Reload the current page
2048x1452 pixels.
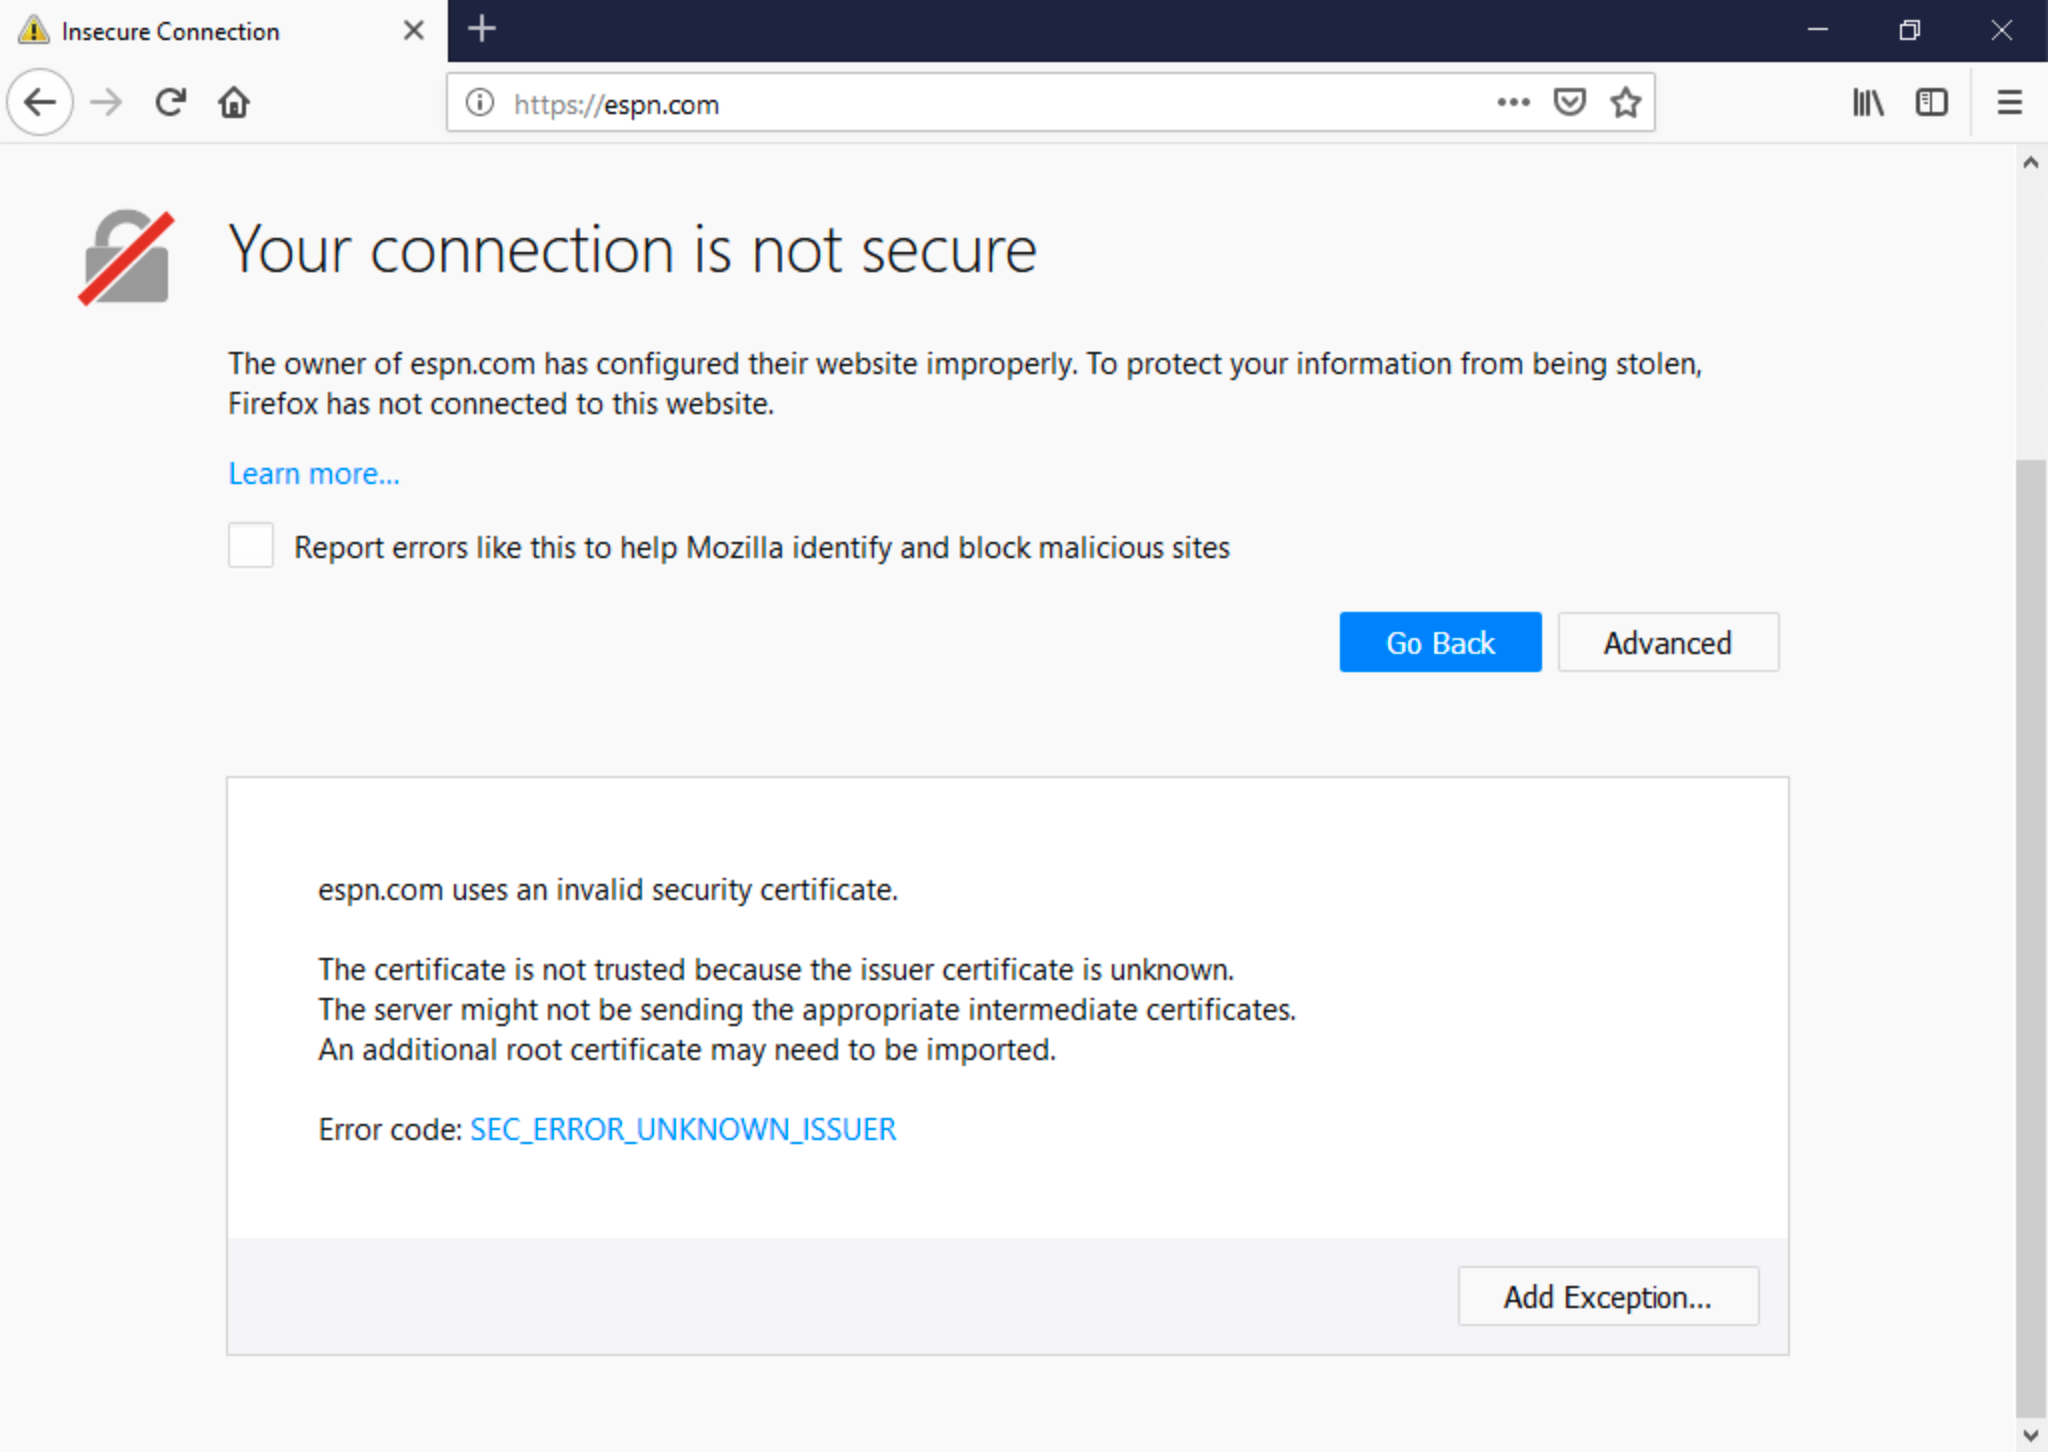(170, 102)
